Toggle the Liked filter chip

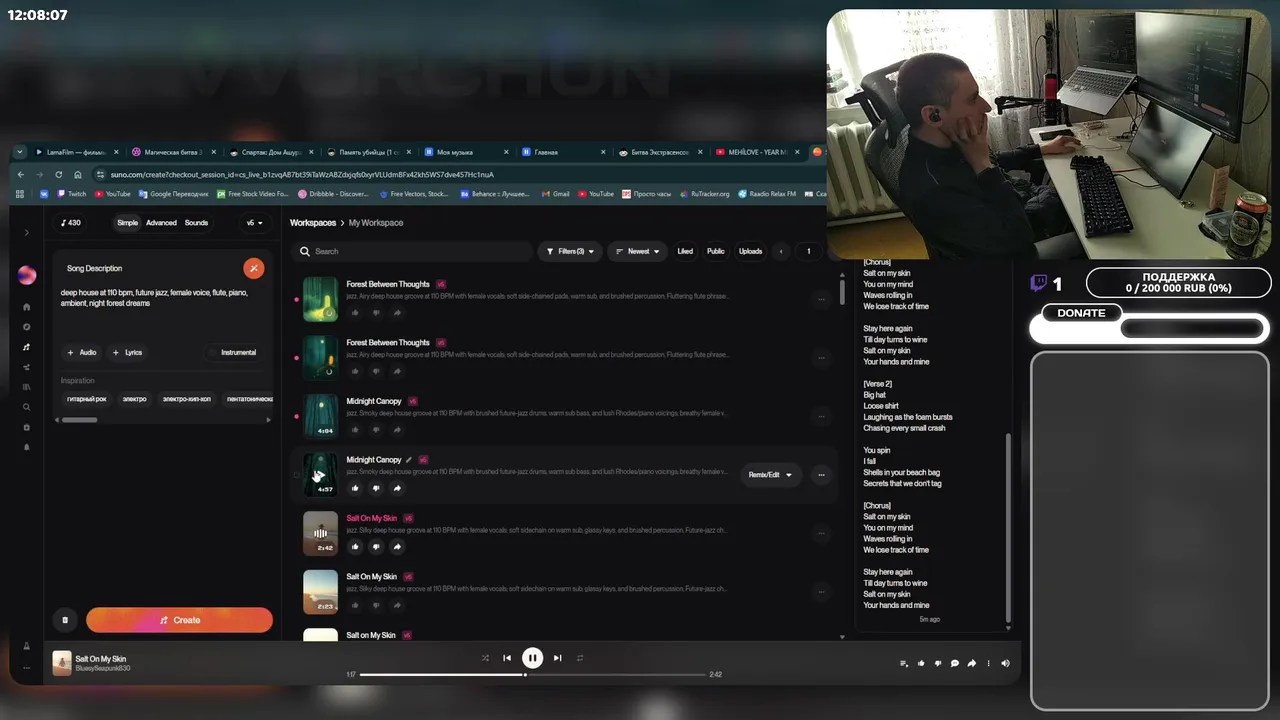pos(685,251)
